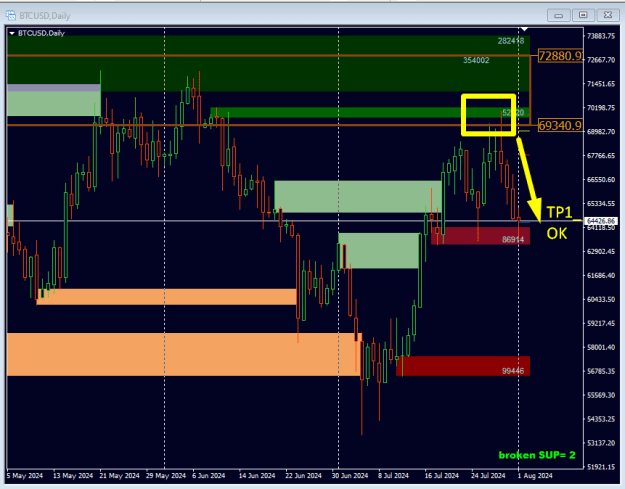Image resolution: width=625 pixels, height=489 pixels.
Task: Select the gray horizontal current price line
Action: [x=295, y=221]
